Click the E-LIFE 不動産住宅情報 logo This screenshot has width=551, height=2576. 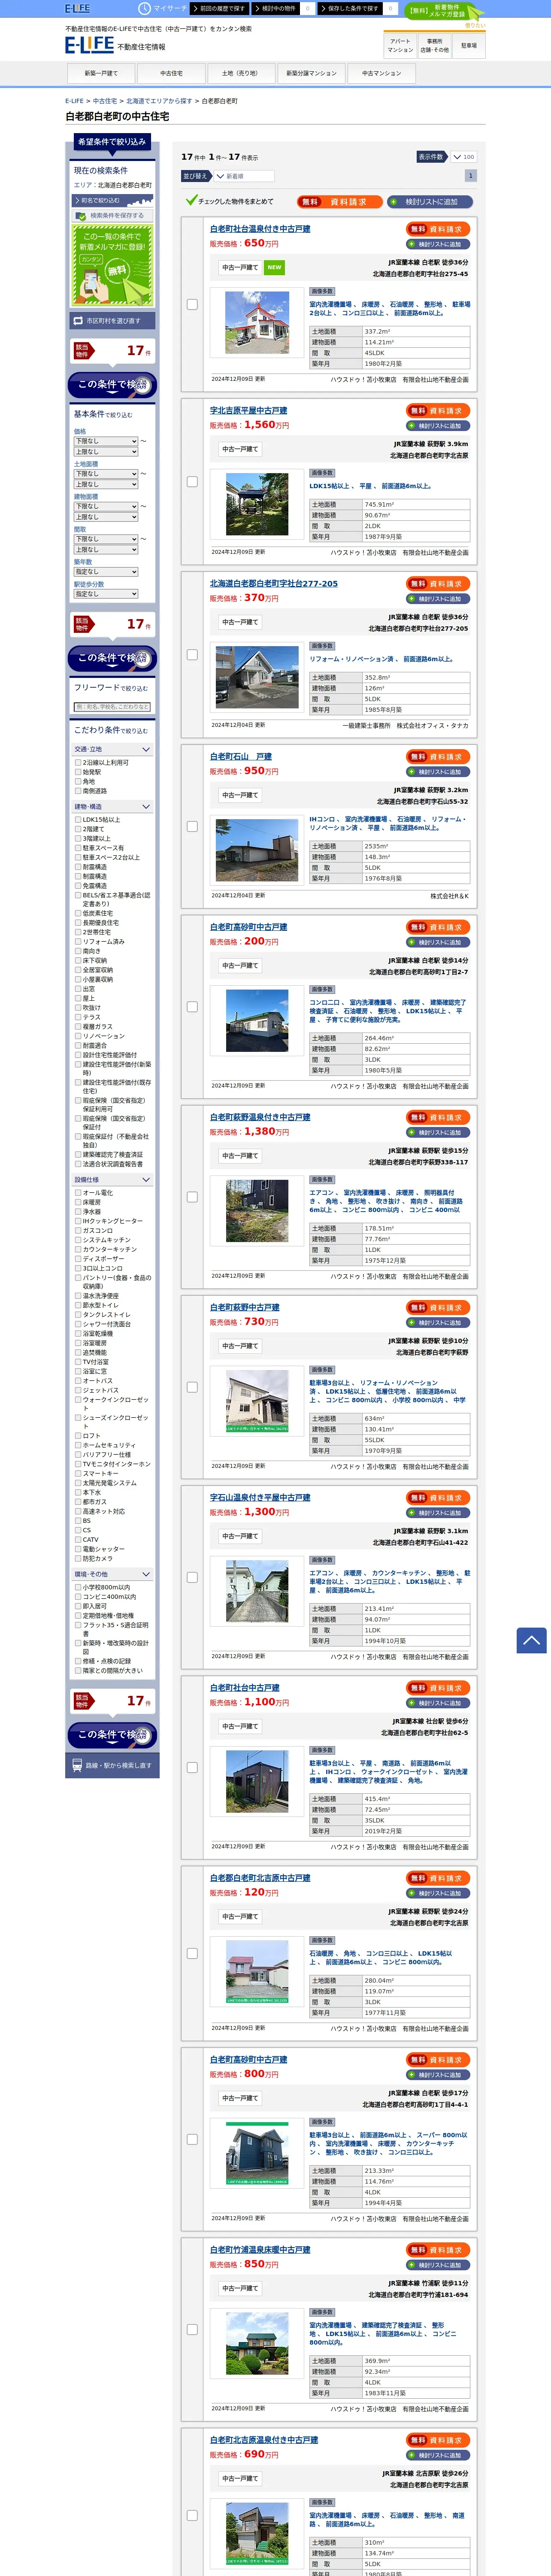tap(115, 46)
